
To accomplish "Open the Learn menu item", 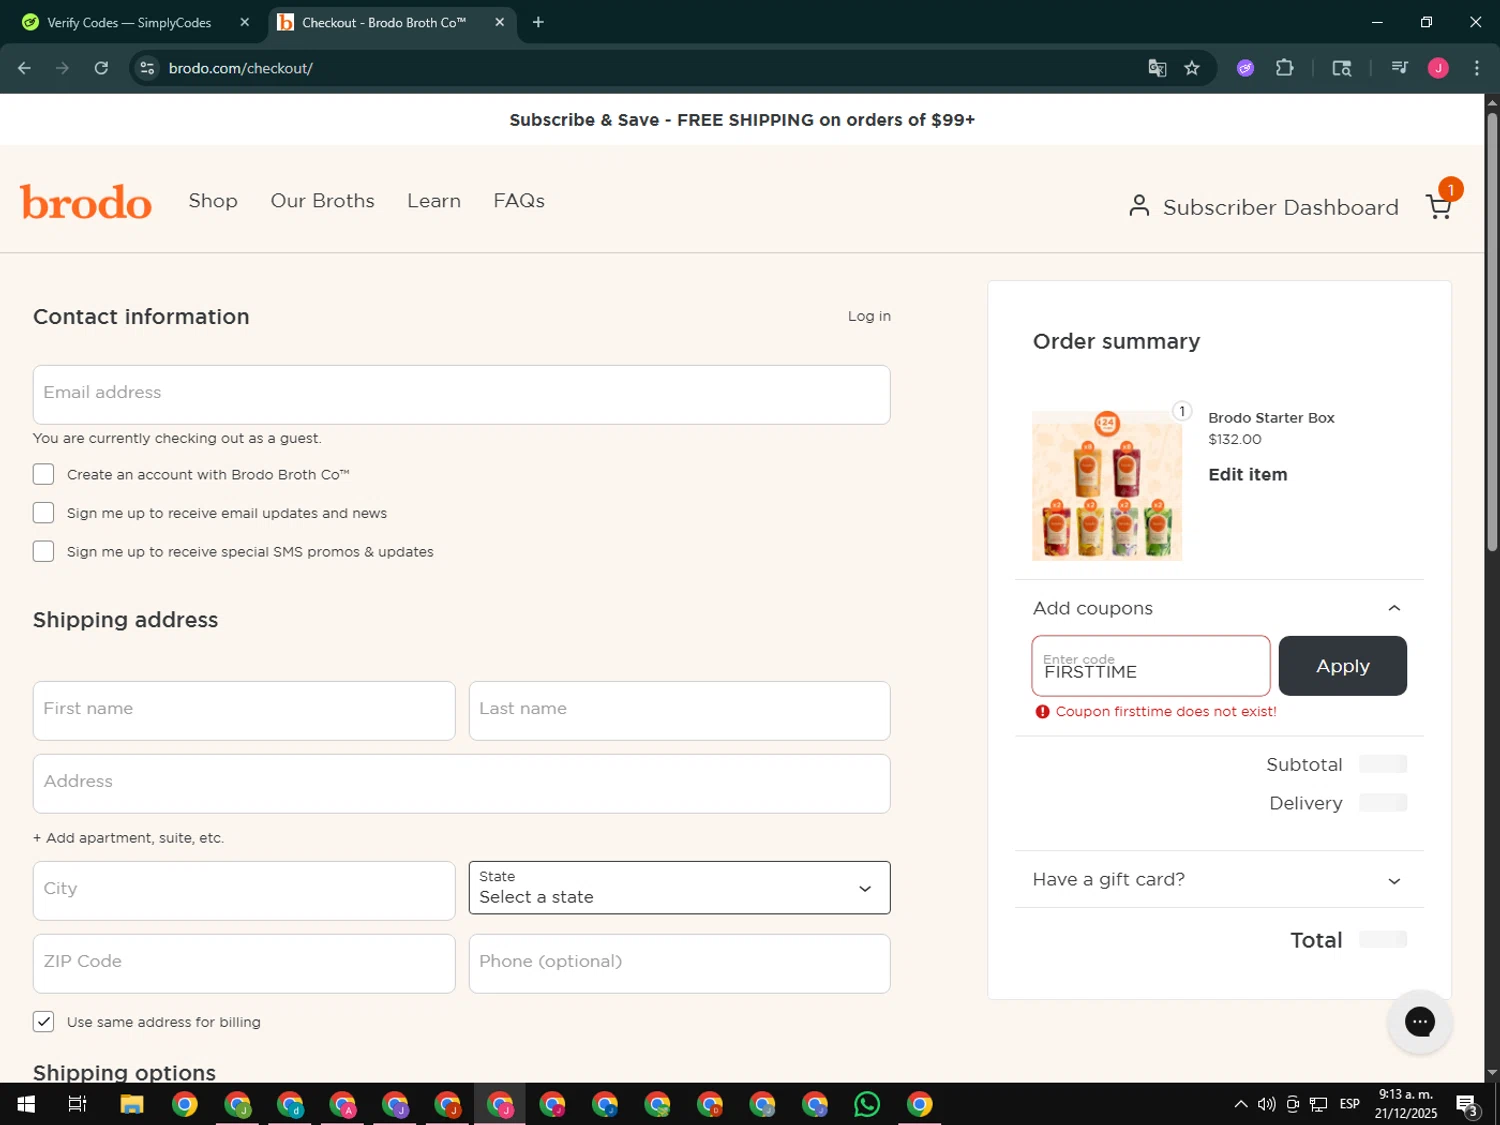I will pyautogui.click(x=434, y=200).
